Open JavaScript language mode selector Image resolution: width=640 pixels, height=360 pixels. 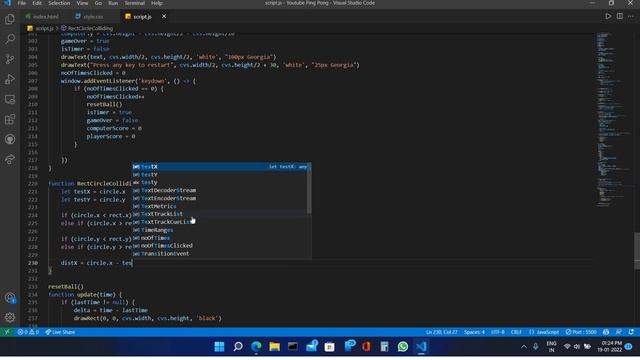click(x=544, y=332)
